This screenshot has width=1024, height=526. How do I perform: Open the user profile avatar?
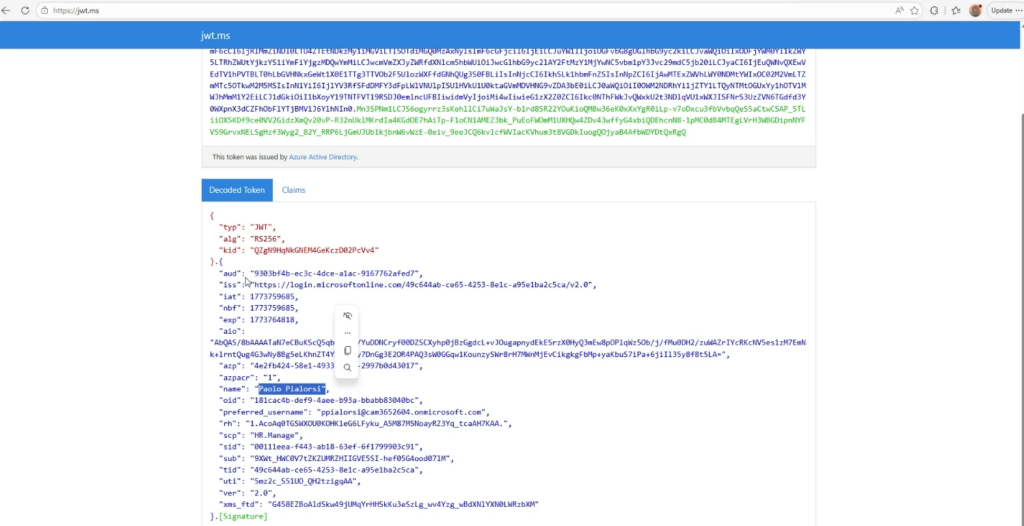[x=975, y=10]
